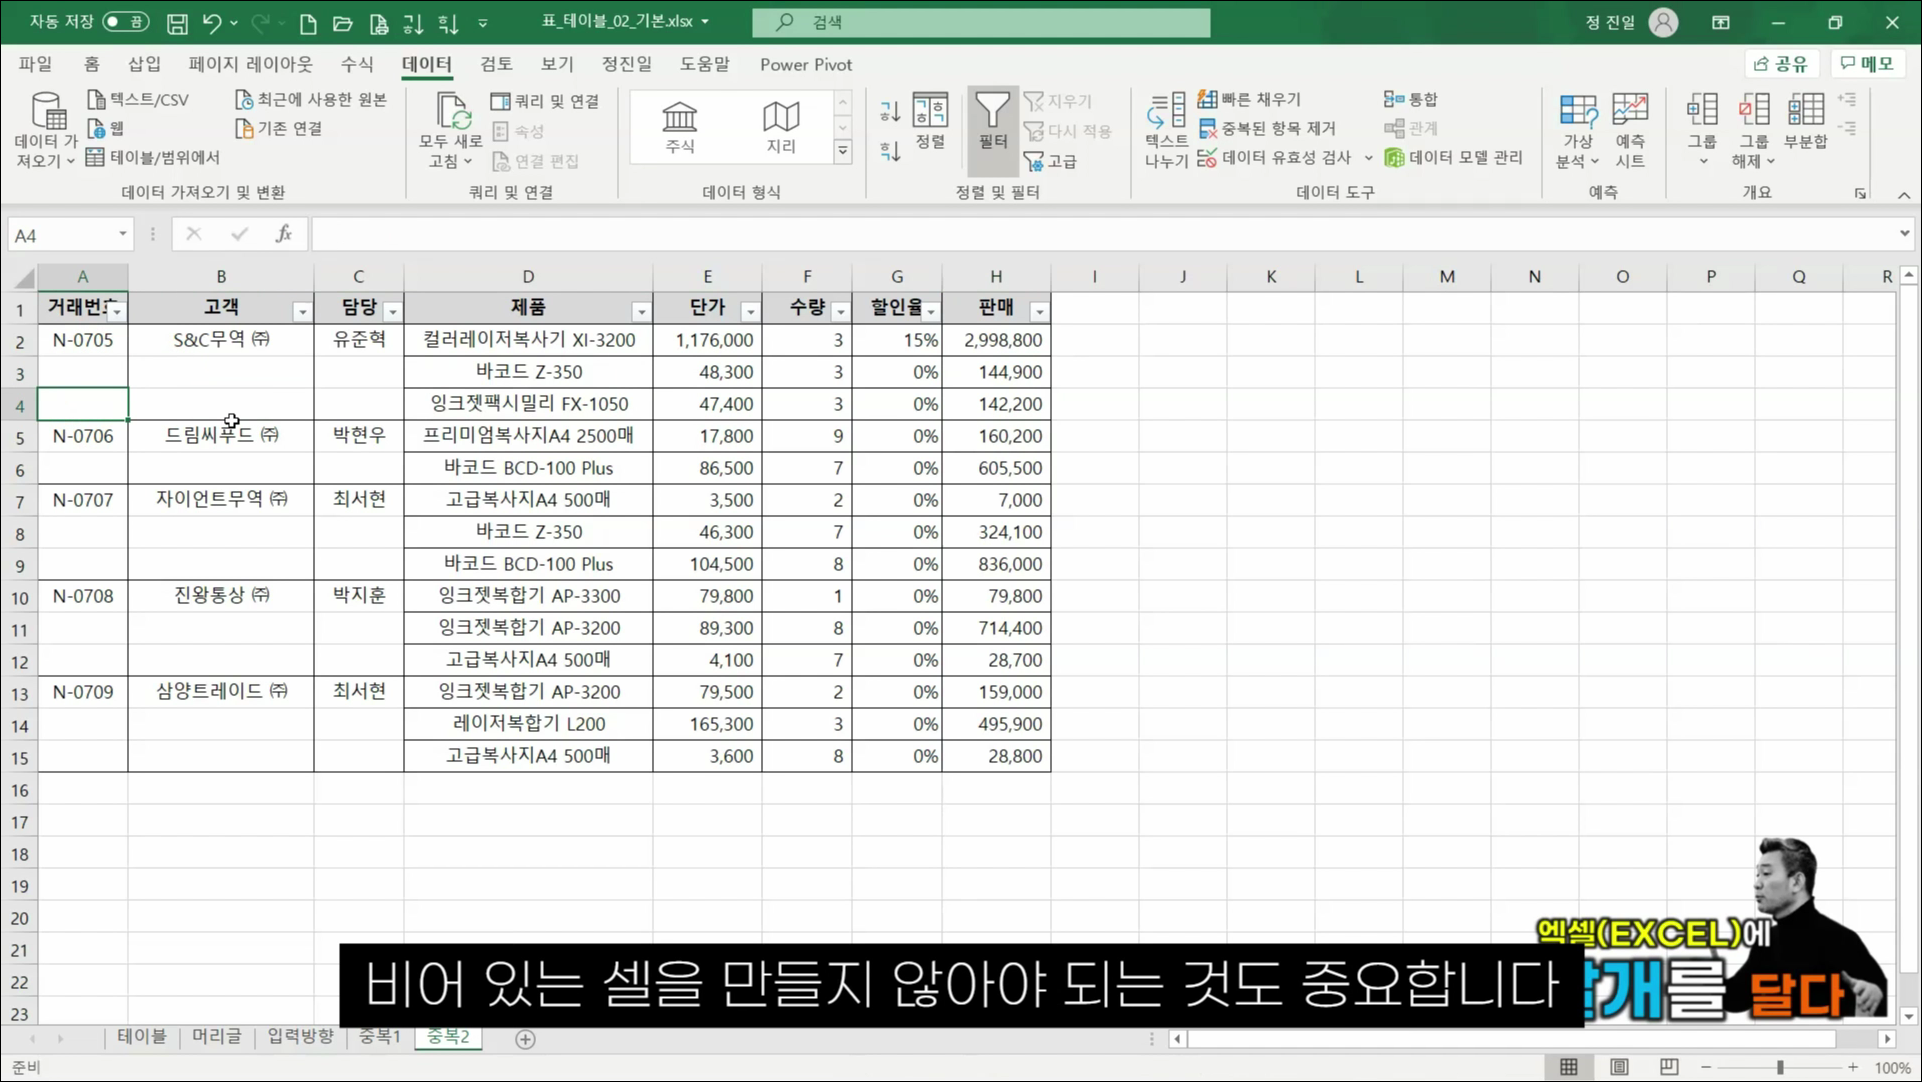Select the 텍스트/CSV data import icon
The height and width of the screenshot is (1082, 1922).
(97, 99)
